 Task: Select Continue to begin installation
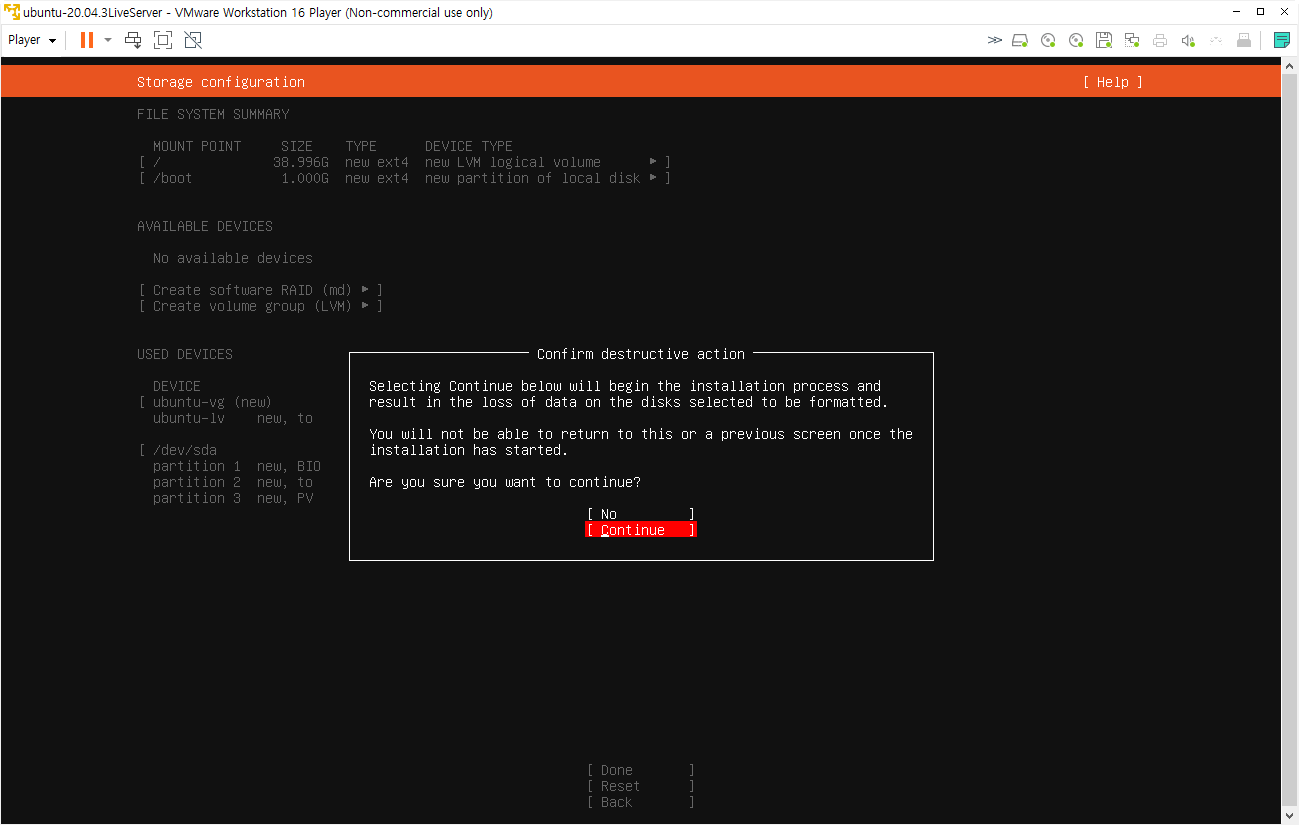coord(641,530)
